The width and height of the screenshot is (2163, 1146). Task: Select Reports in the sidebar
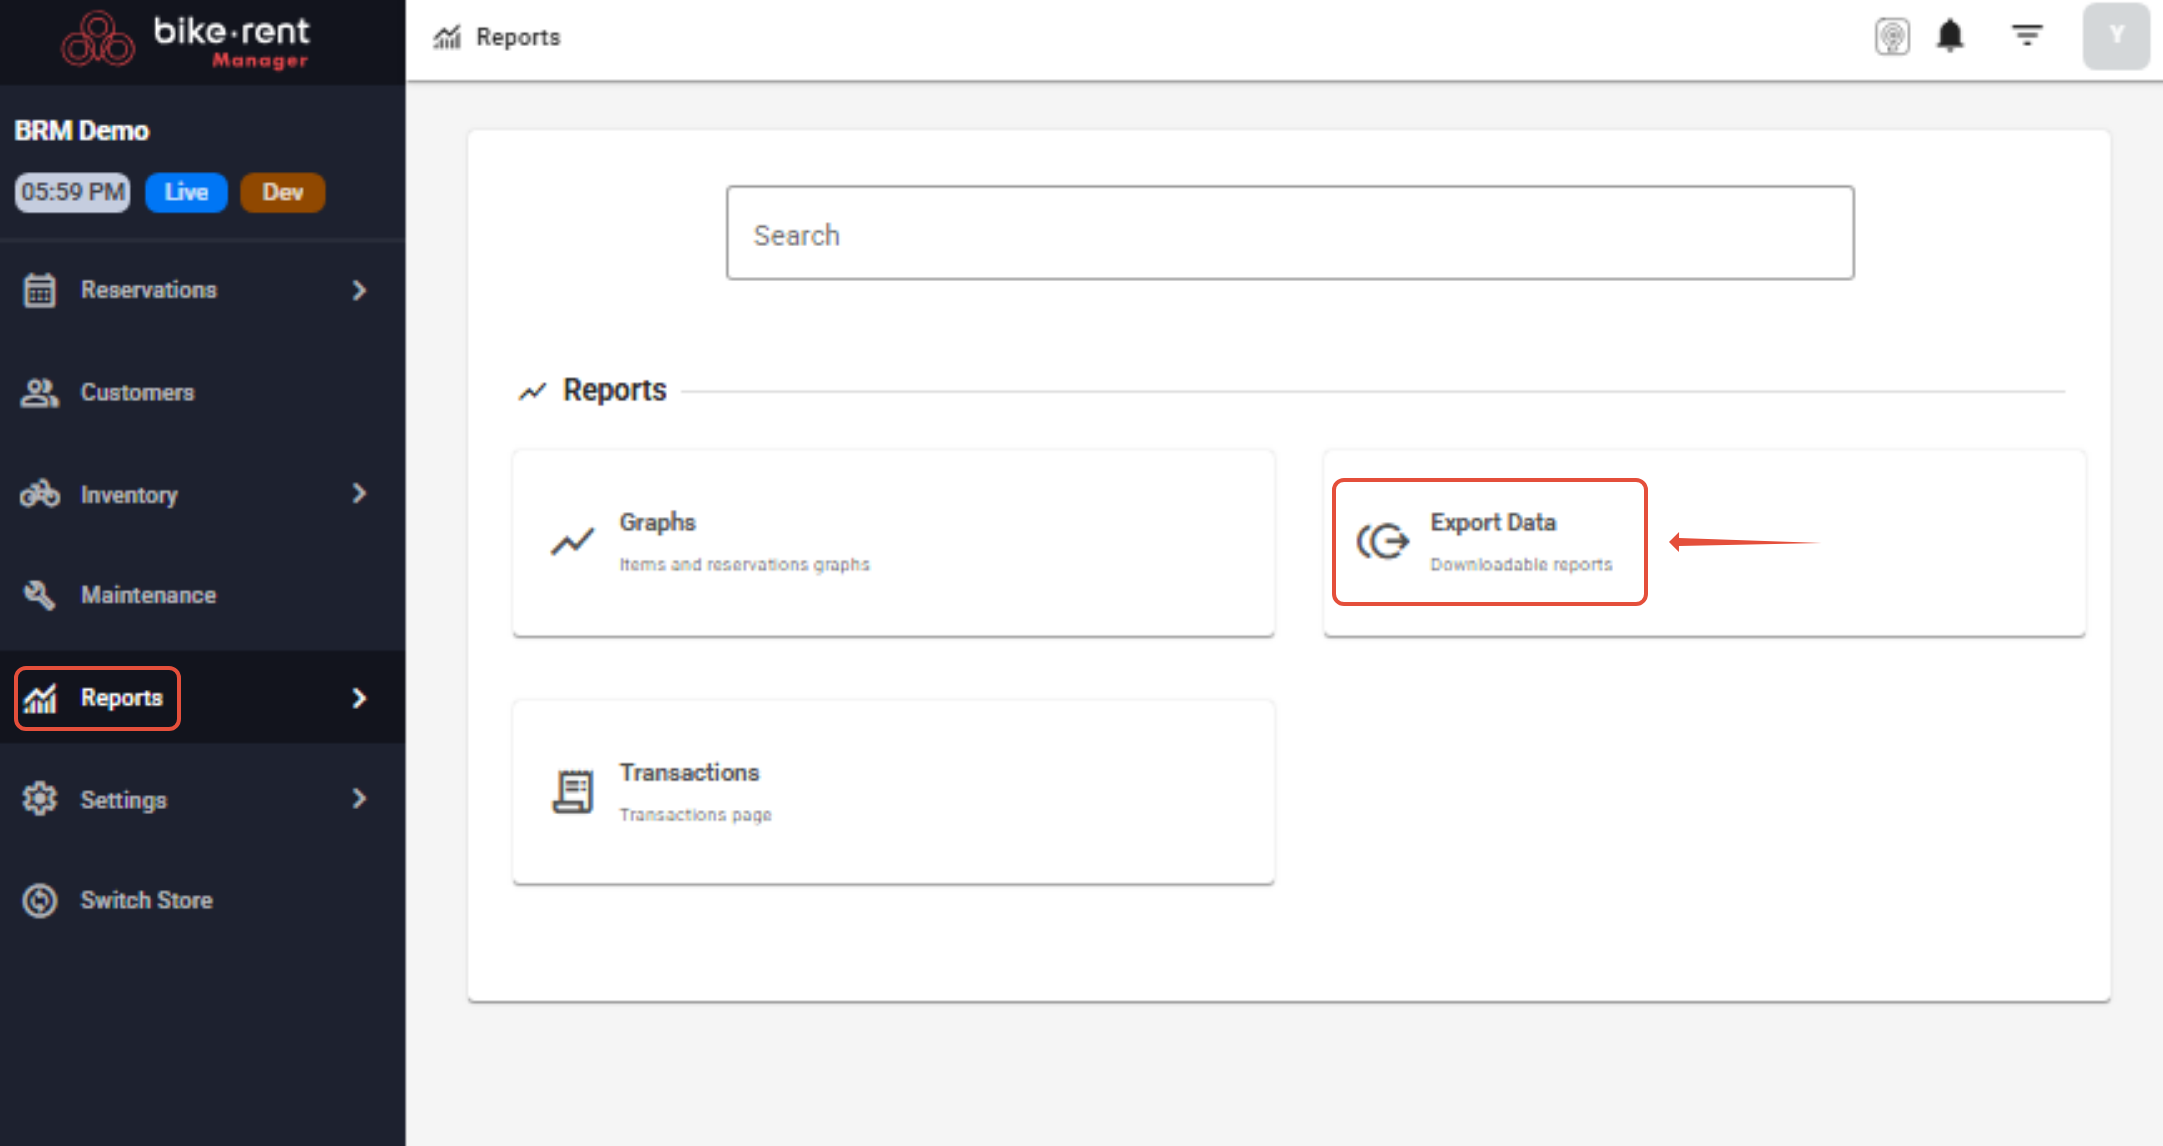tap(120, 698)
